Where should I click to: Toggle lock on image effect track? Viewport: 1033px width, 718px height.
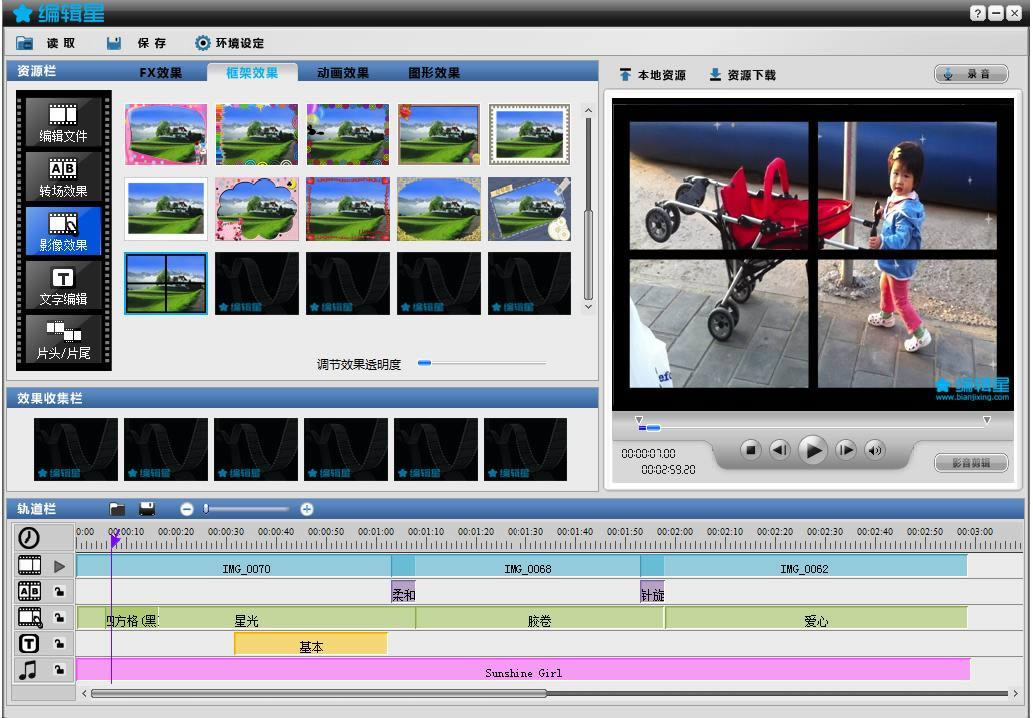[59, 618]
